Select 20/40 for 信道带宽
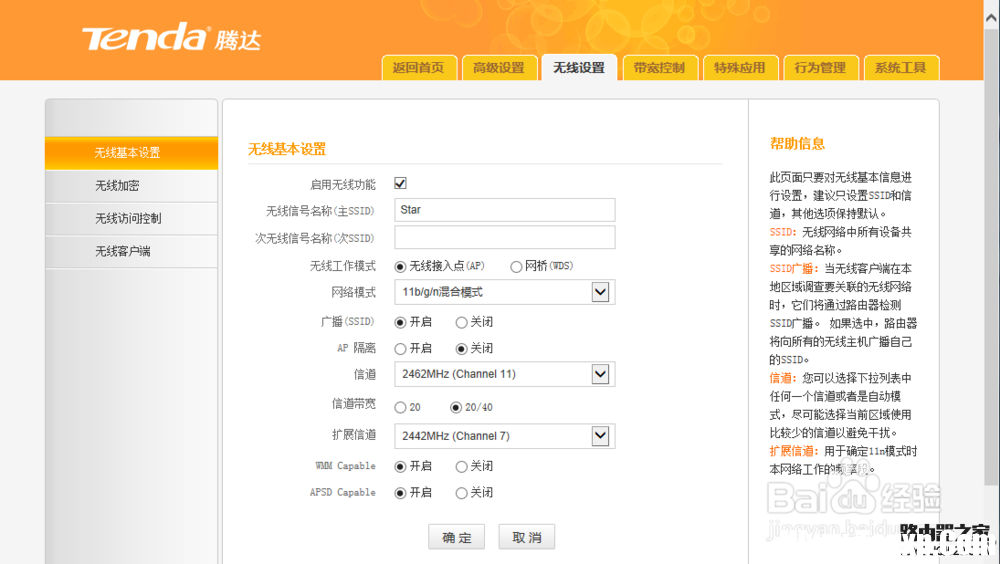The image size is (1000, 564). [456, 408]
